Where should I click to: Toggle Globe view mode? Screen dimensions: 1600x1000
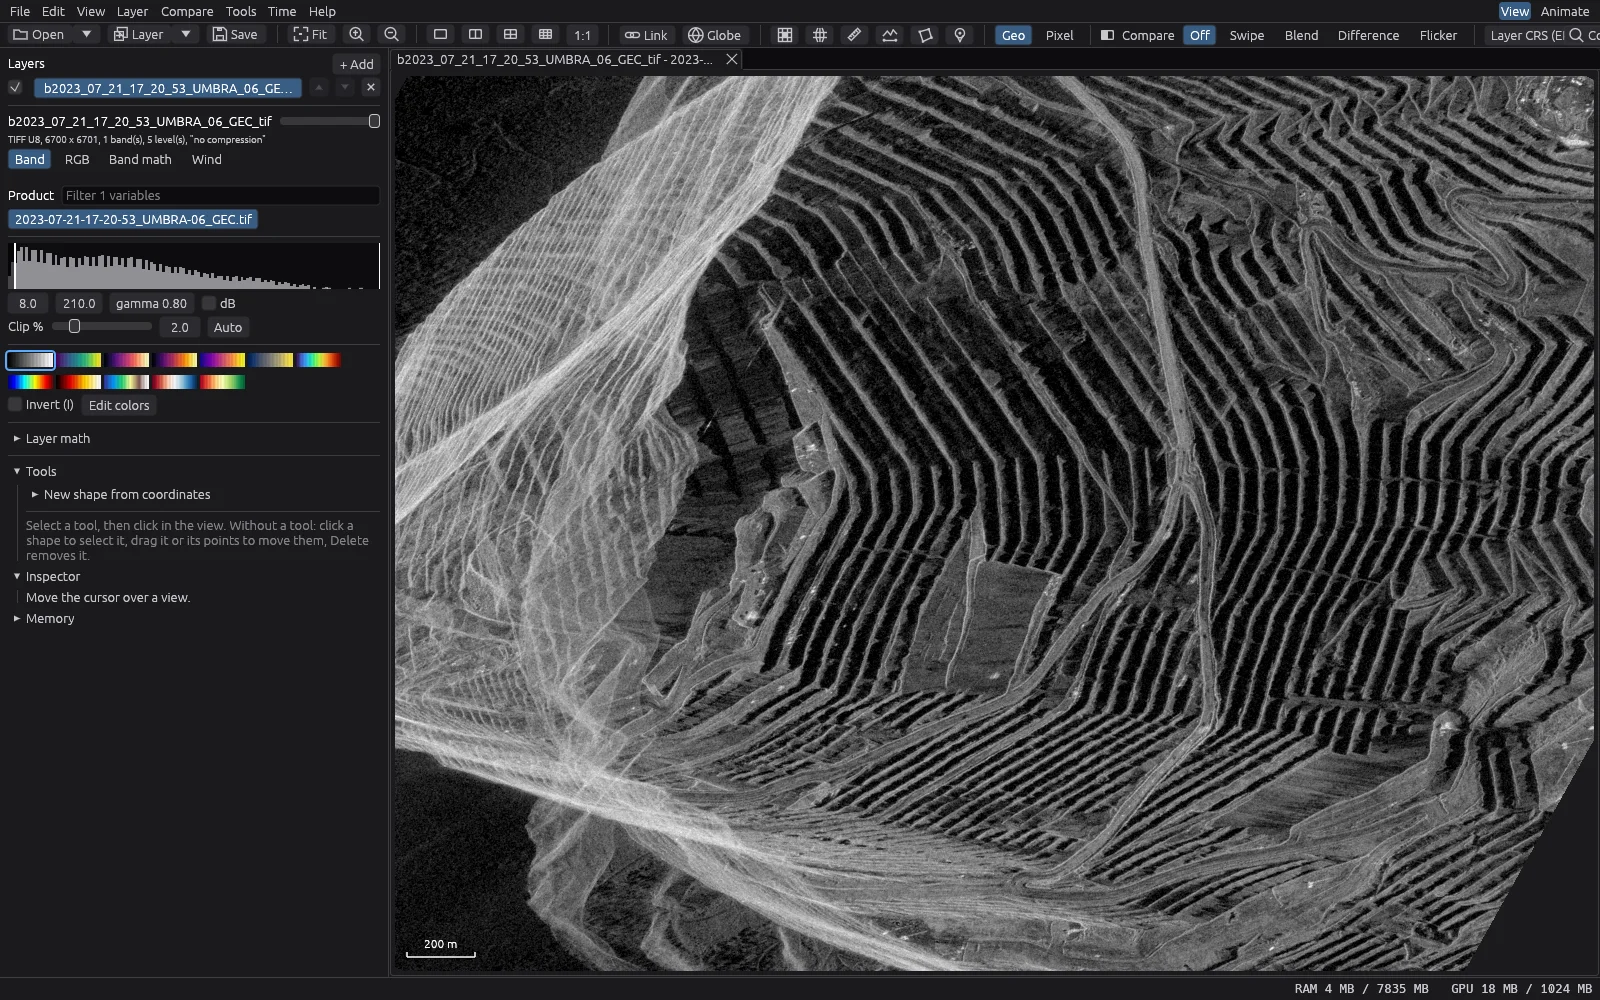click(x=715, y=35)
